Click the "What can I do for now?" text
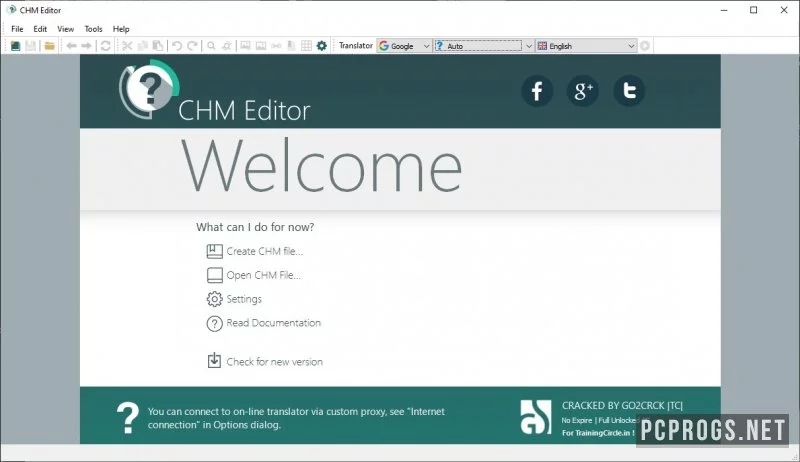 255,227
